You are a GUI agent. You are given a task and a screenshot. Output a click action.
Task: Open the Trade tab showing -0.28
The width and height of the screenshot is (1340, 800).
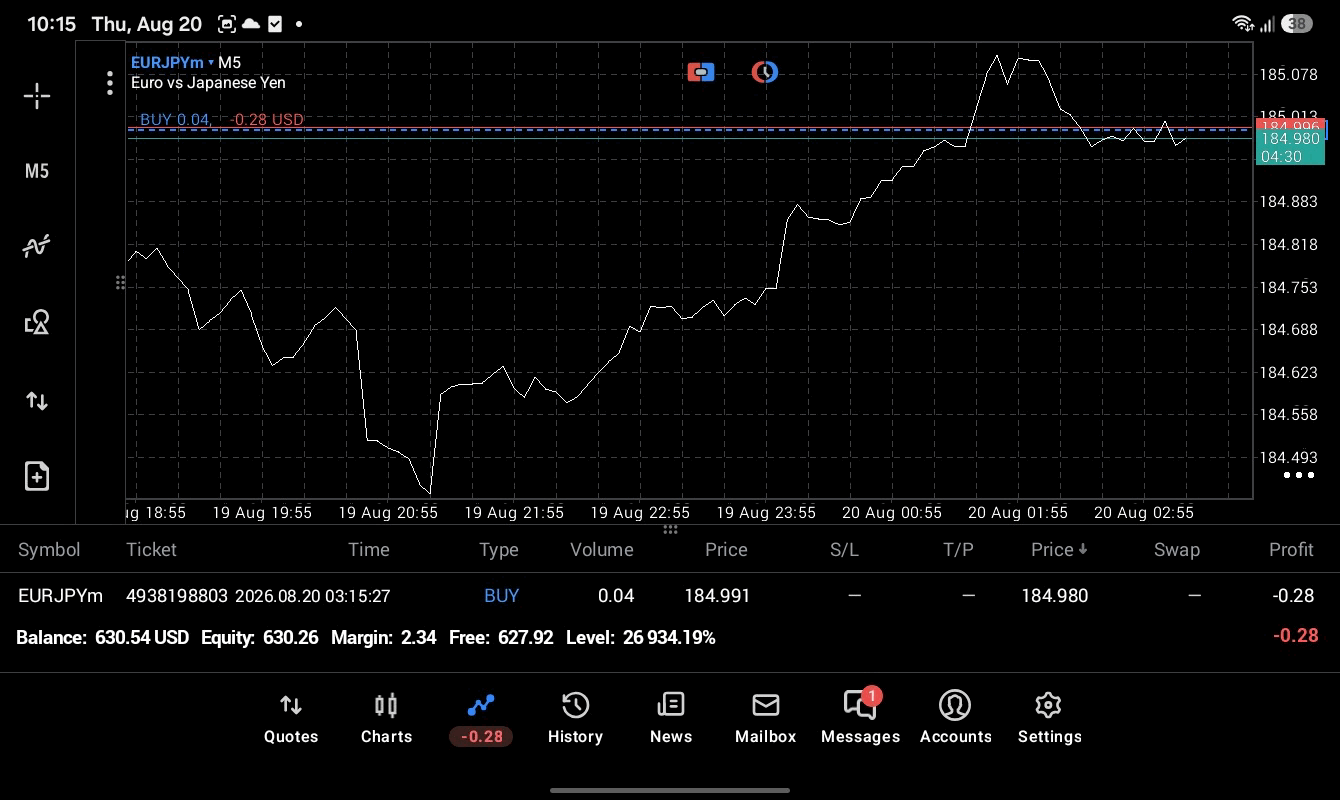point(481,719)
